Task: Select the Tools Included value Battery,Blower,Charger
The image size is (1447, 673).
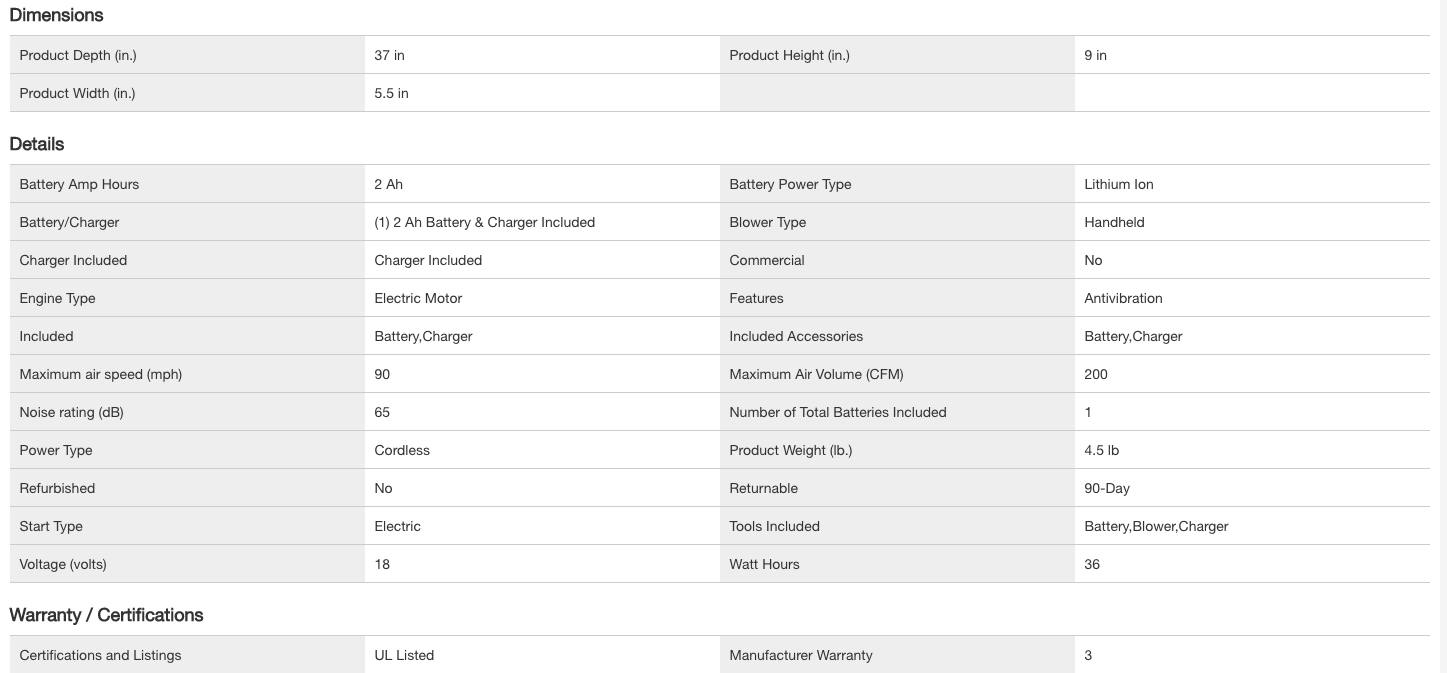Action: click(x=1156, y=527)
